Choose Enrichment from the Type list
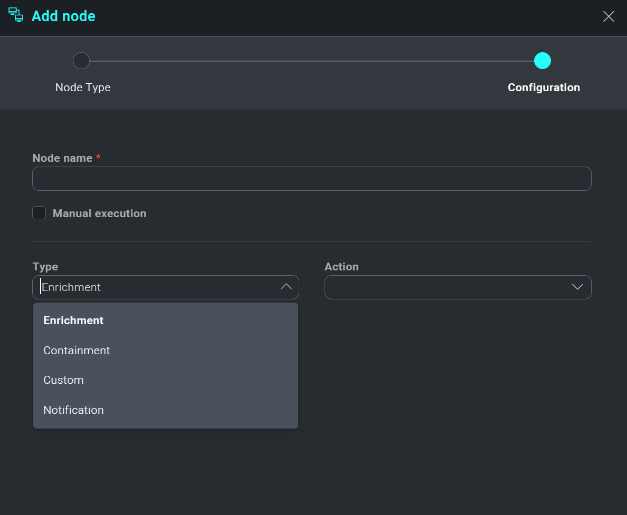Screen dimensions: 627x515 click(166, 320)
